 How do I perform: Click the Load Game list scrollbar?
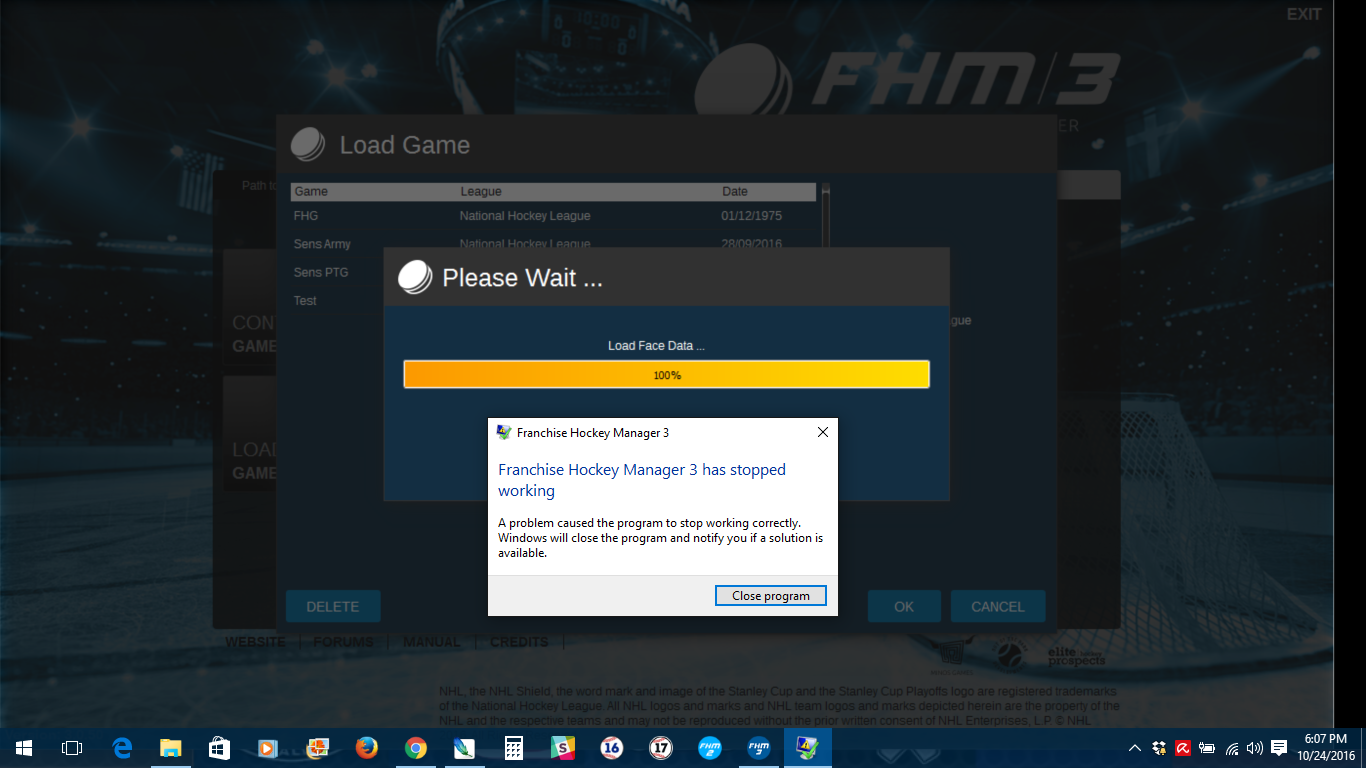[x=825, y=215]
